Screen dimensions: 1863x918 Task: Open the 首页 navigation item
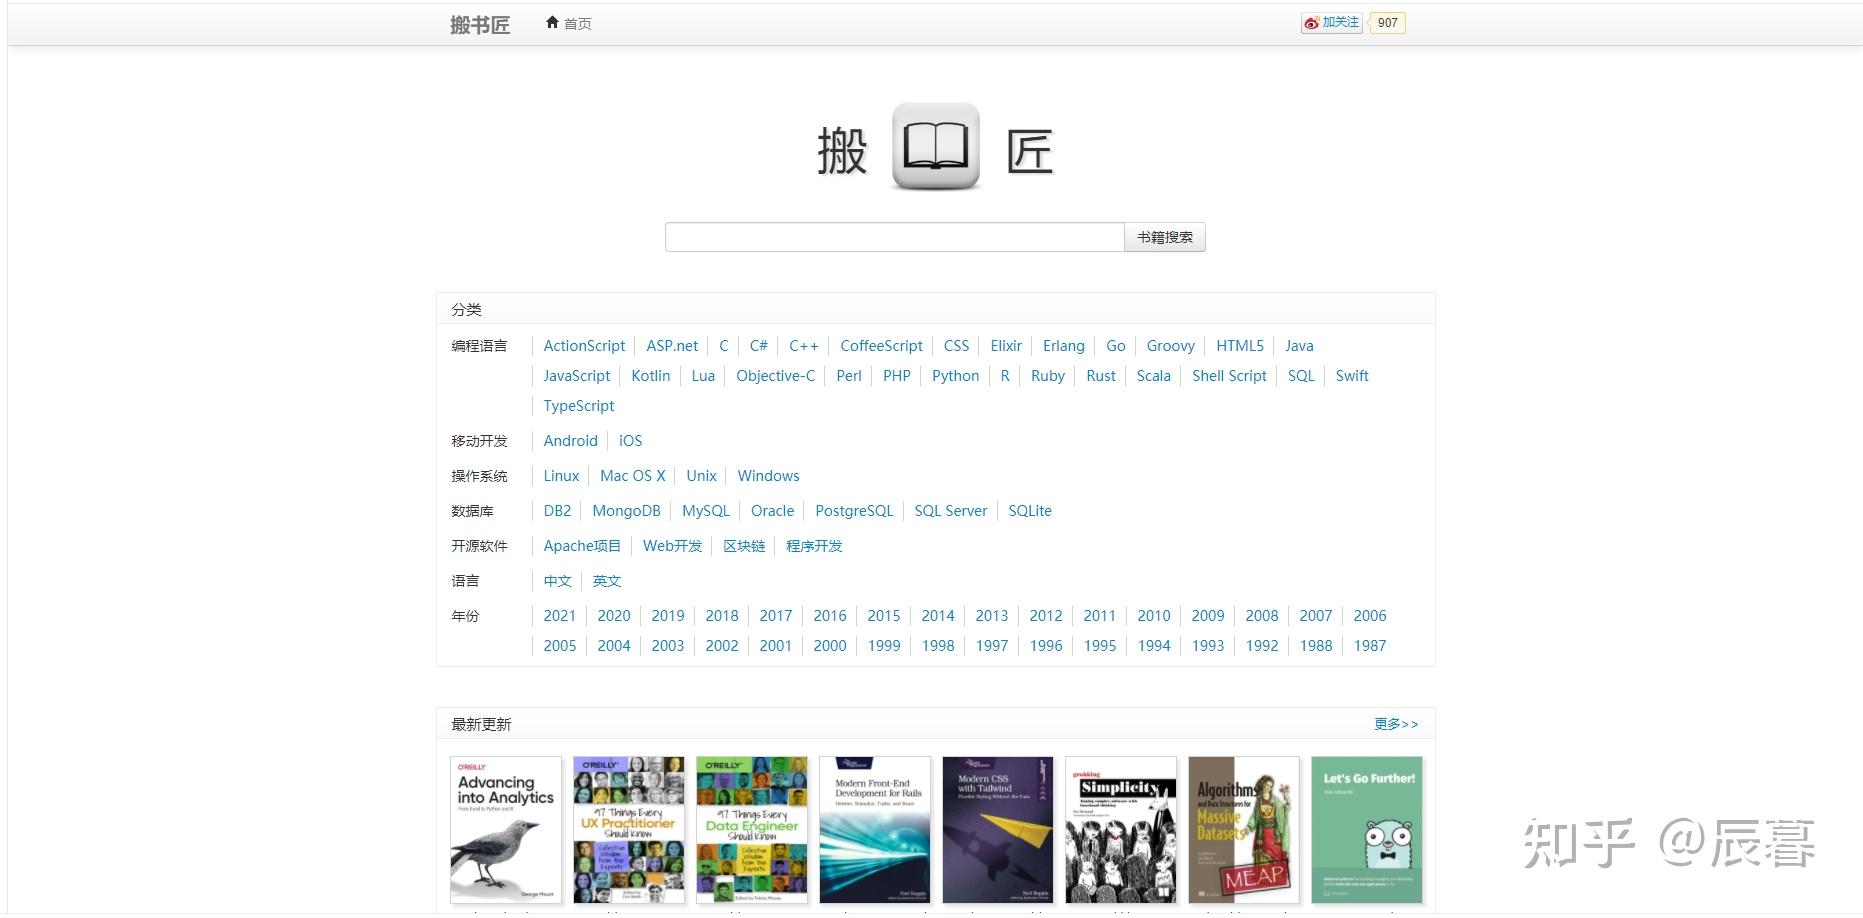[575, 23]
